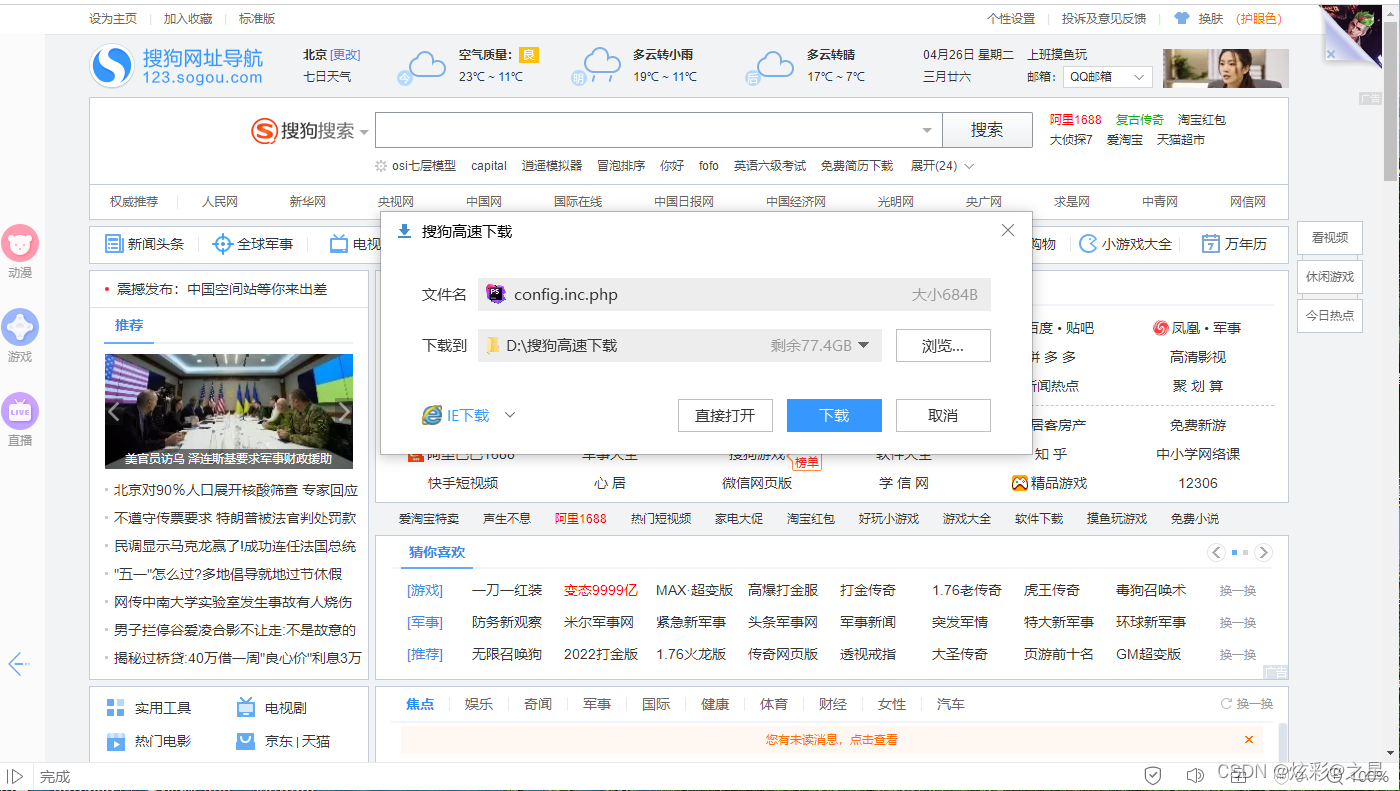
Task: Open 小游戏大全 category
Action: point(1125,244)
